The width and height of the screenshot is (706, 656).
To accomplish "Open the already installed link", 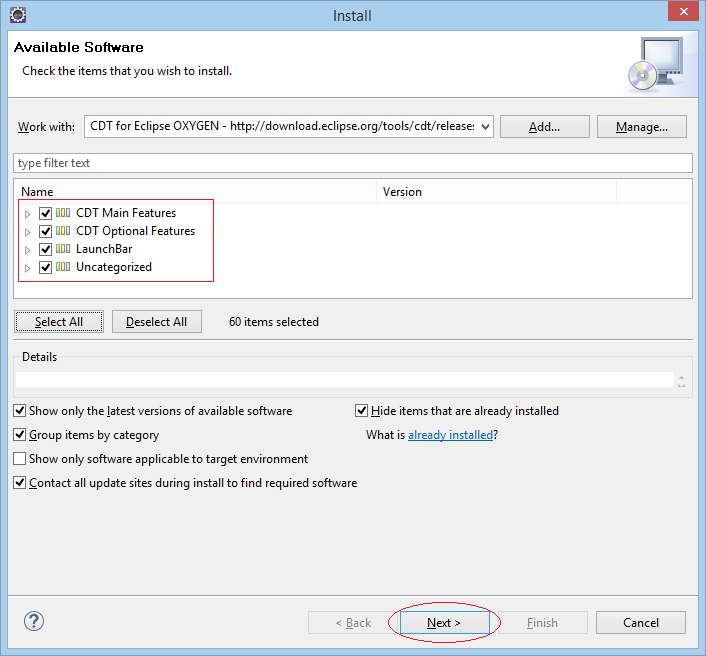I will coord(450,435).
